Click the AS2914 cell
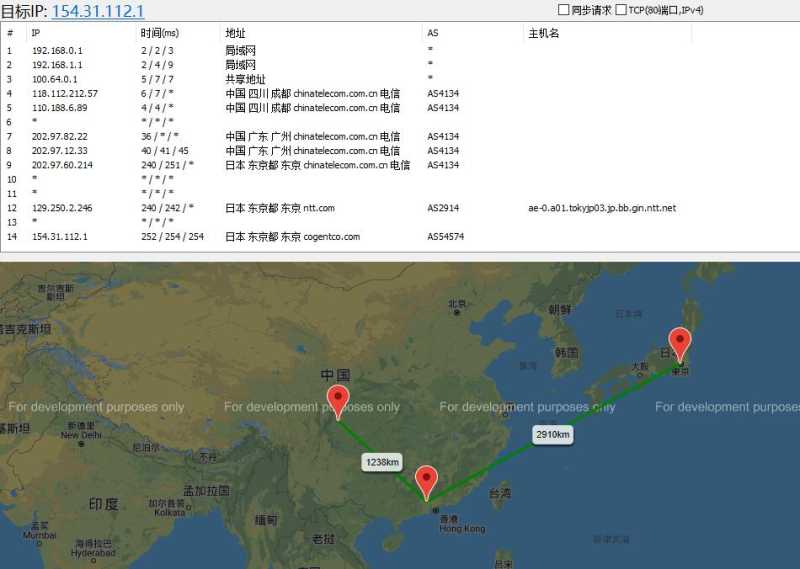Image resolution: width=800 pixels, height=569 pixels. click(x=443, y=208)
